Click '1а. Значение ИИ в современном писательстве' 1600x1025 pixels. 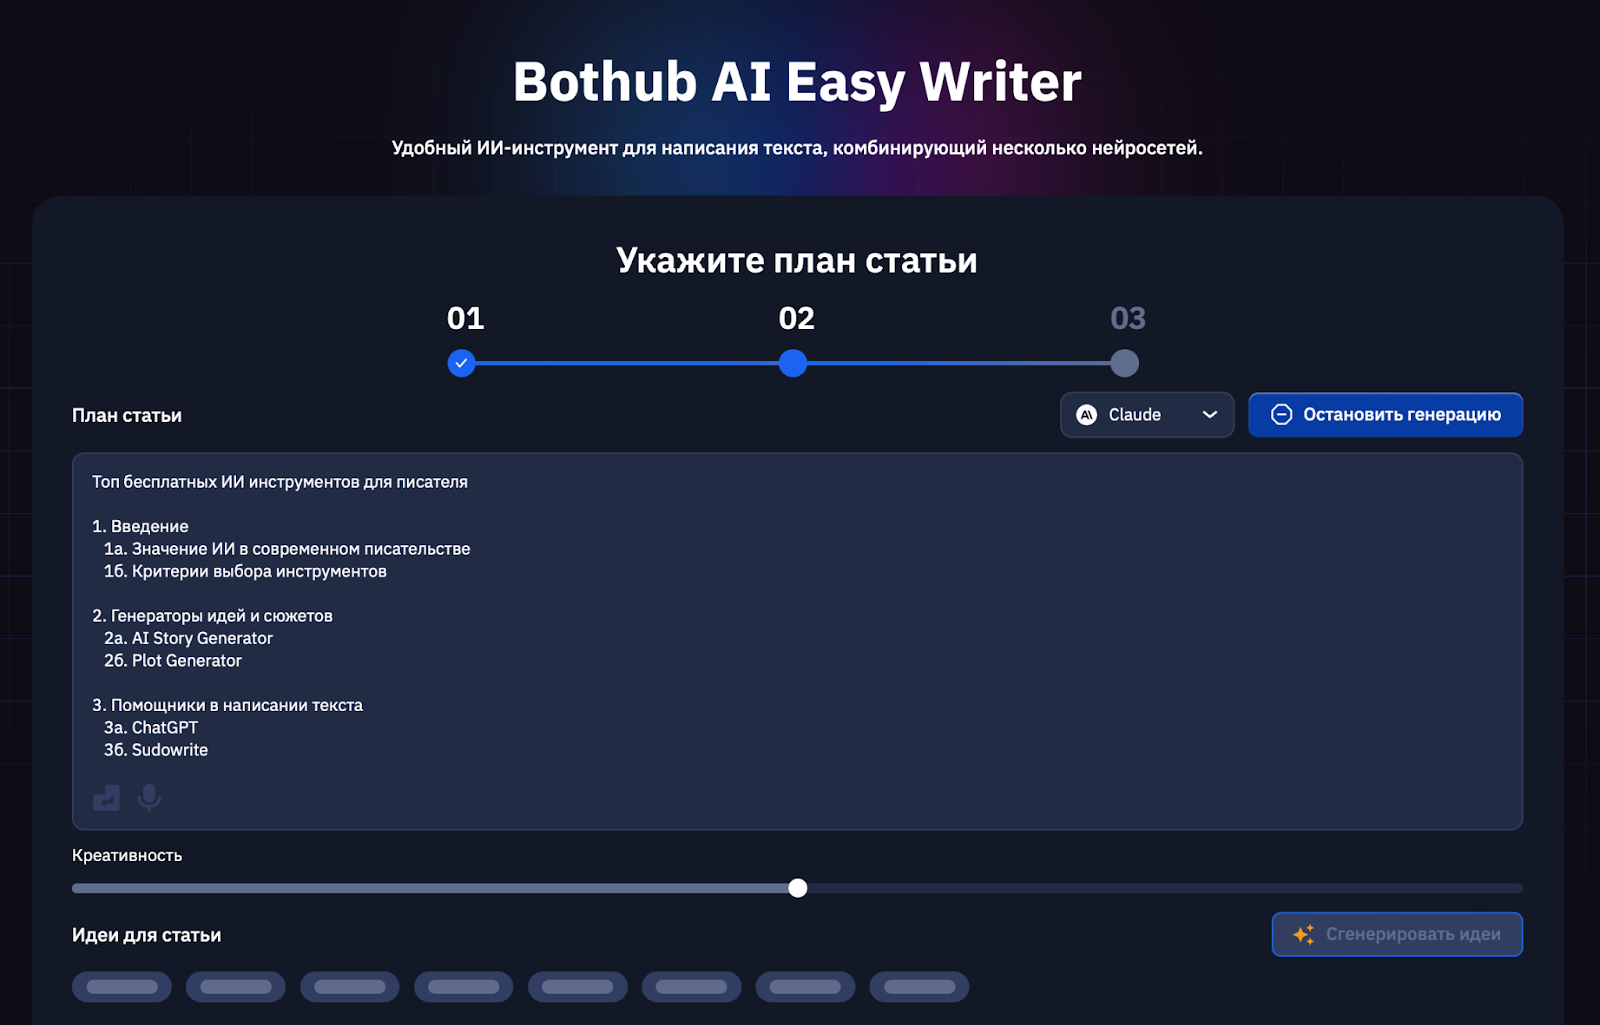coord(287,549)
